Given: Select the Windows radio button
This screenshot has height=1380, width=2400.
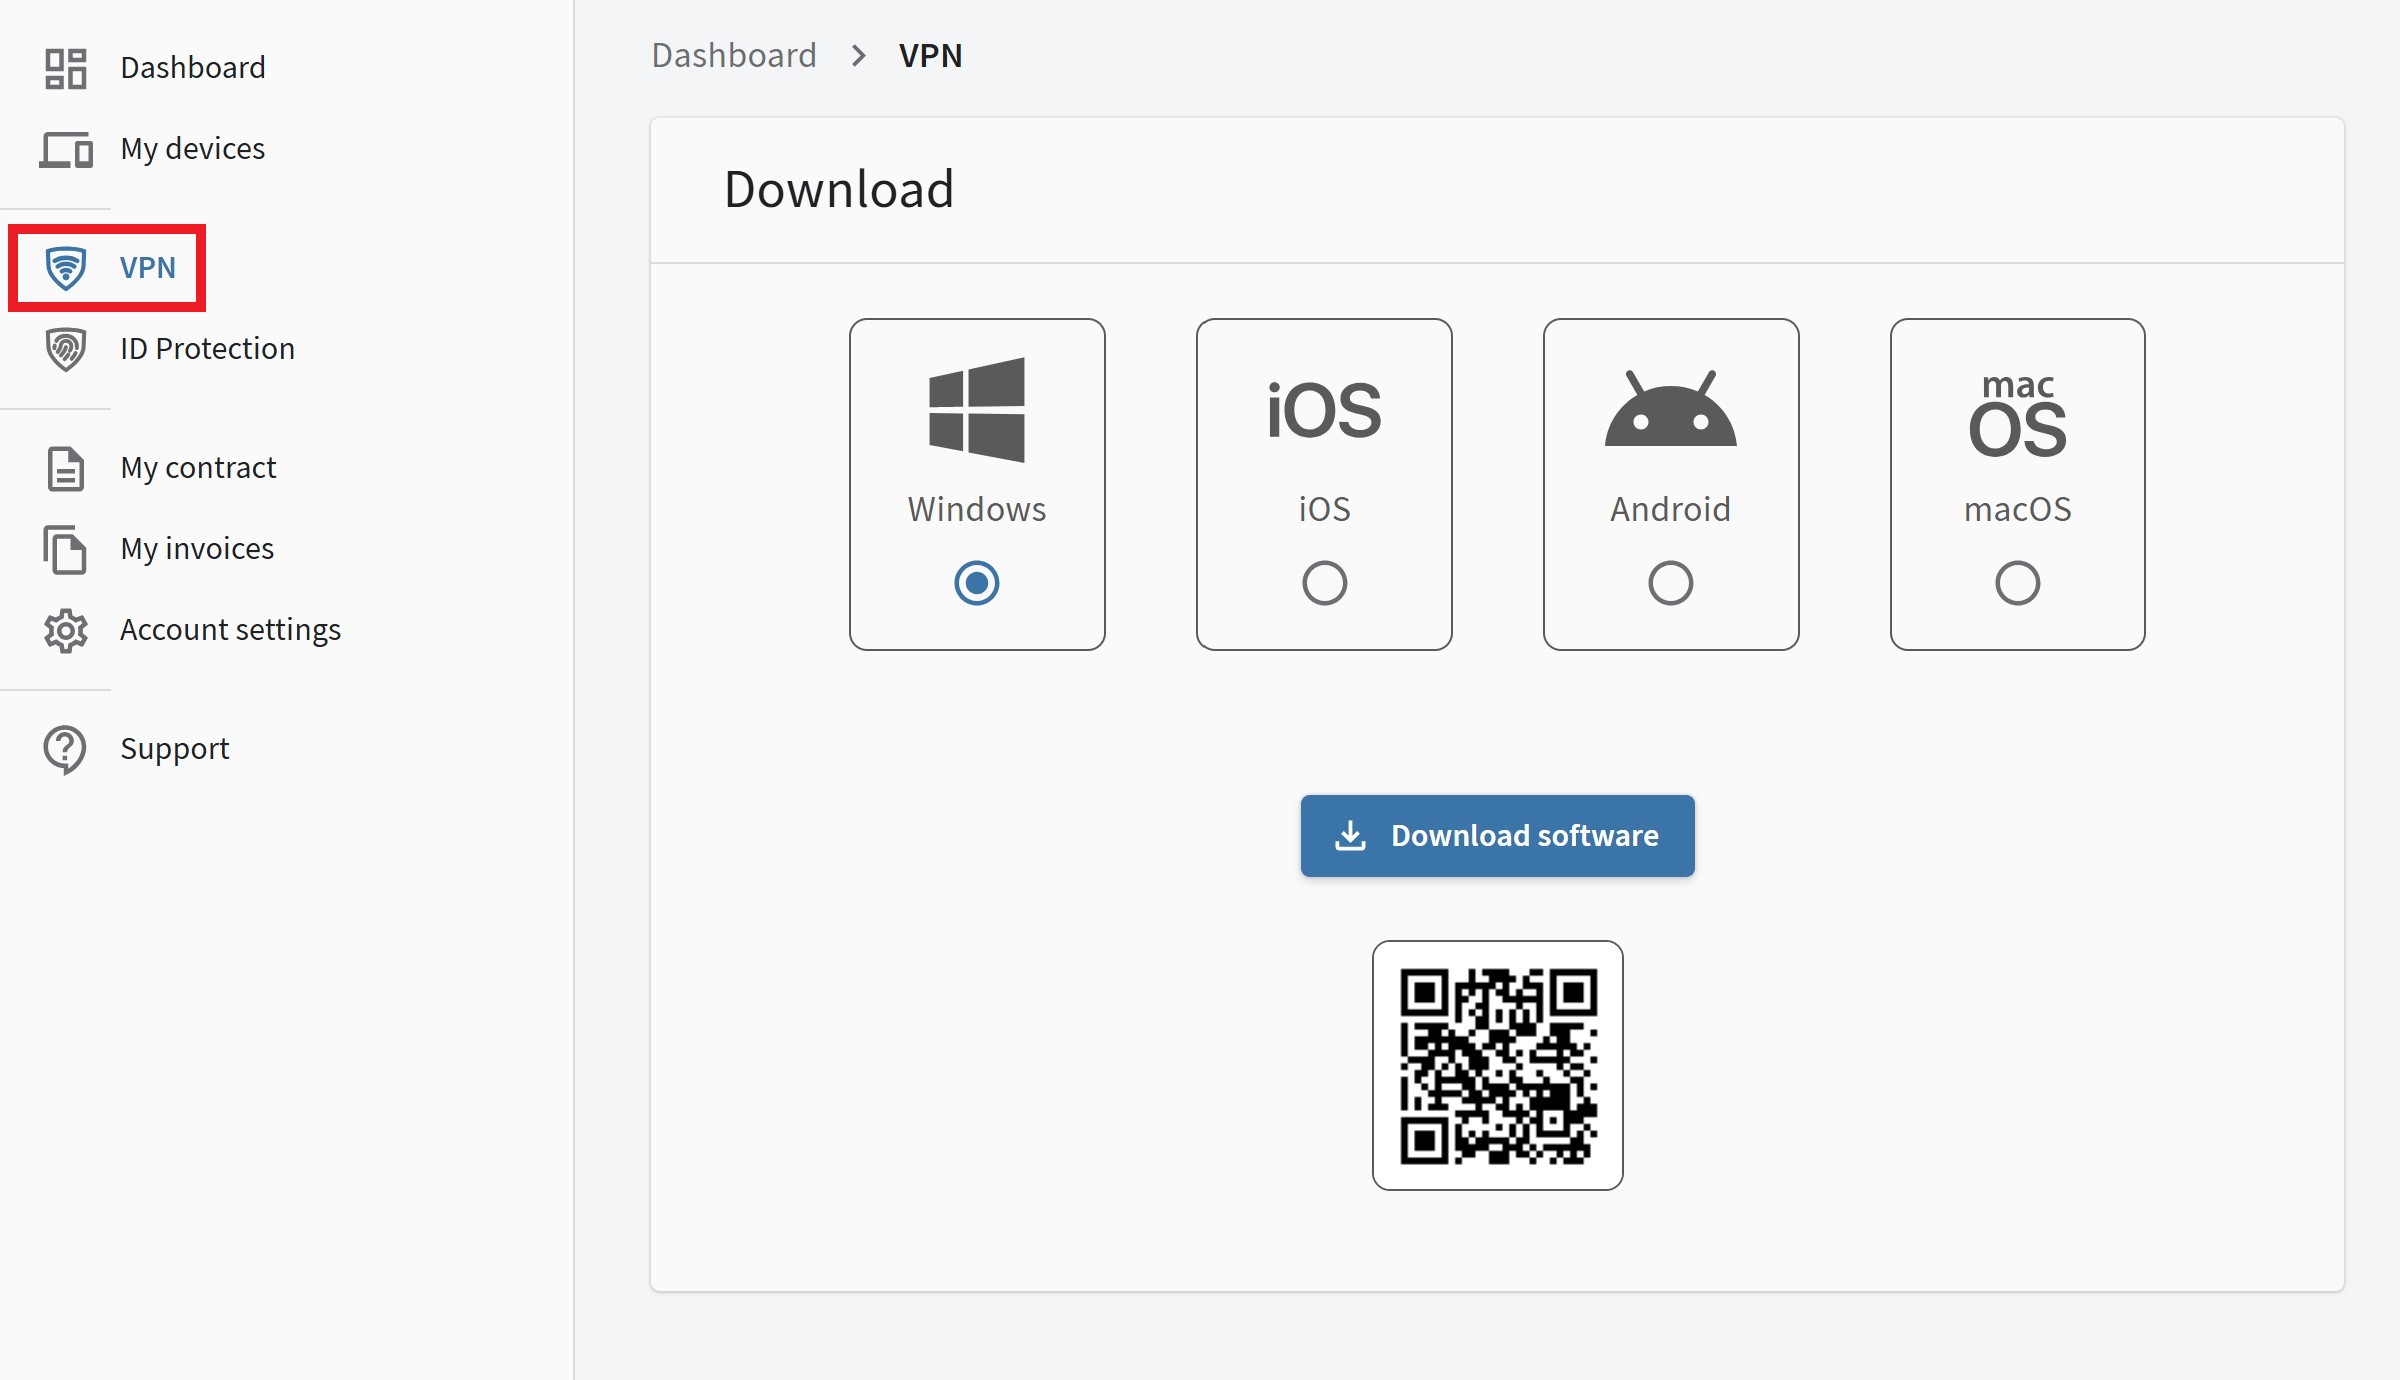Looking at the screenshot, I should tap(976, 583).
